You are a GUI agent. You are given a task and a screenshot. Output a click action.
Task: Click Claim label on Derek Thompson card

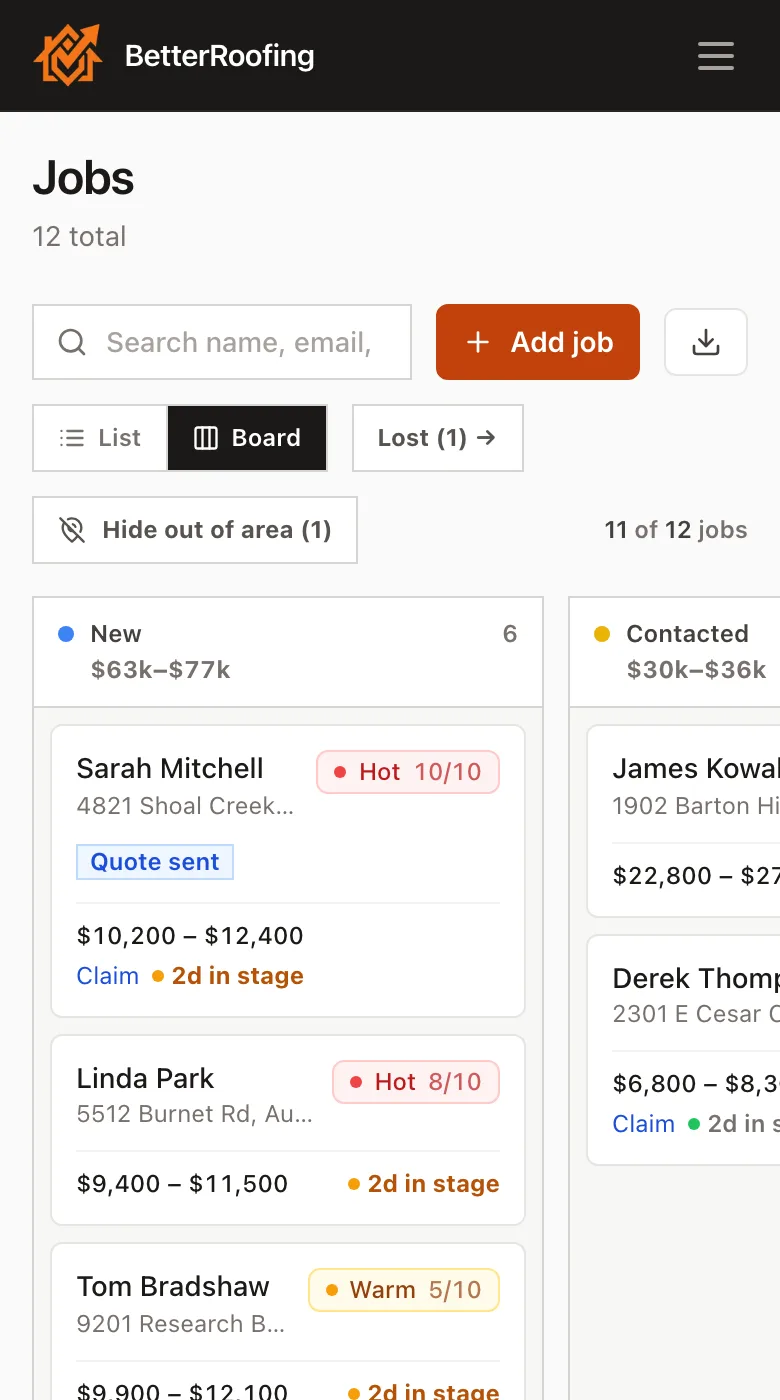click(644, 1124)
